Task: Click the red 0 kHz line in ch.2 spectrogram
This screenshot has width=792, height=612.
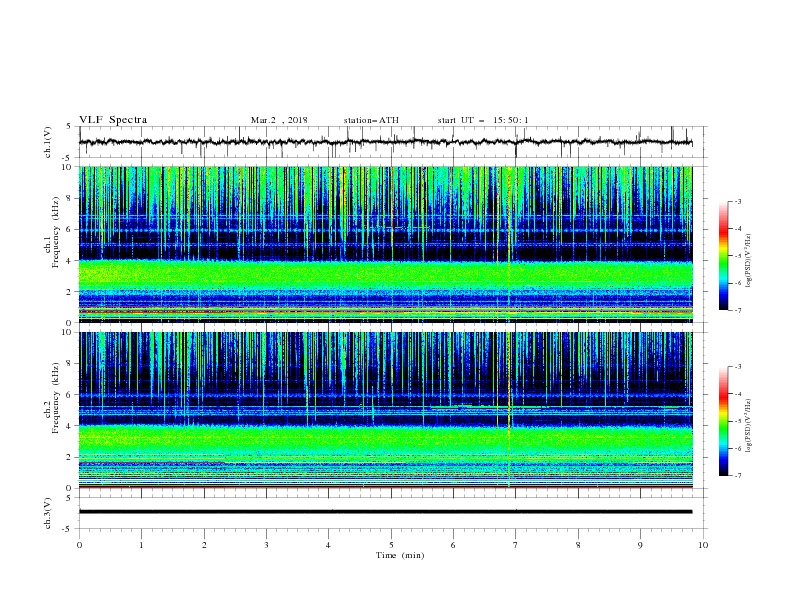Action: (x=385, y=487)
